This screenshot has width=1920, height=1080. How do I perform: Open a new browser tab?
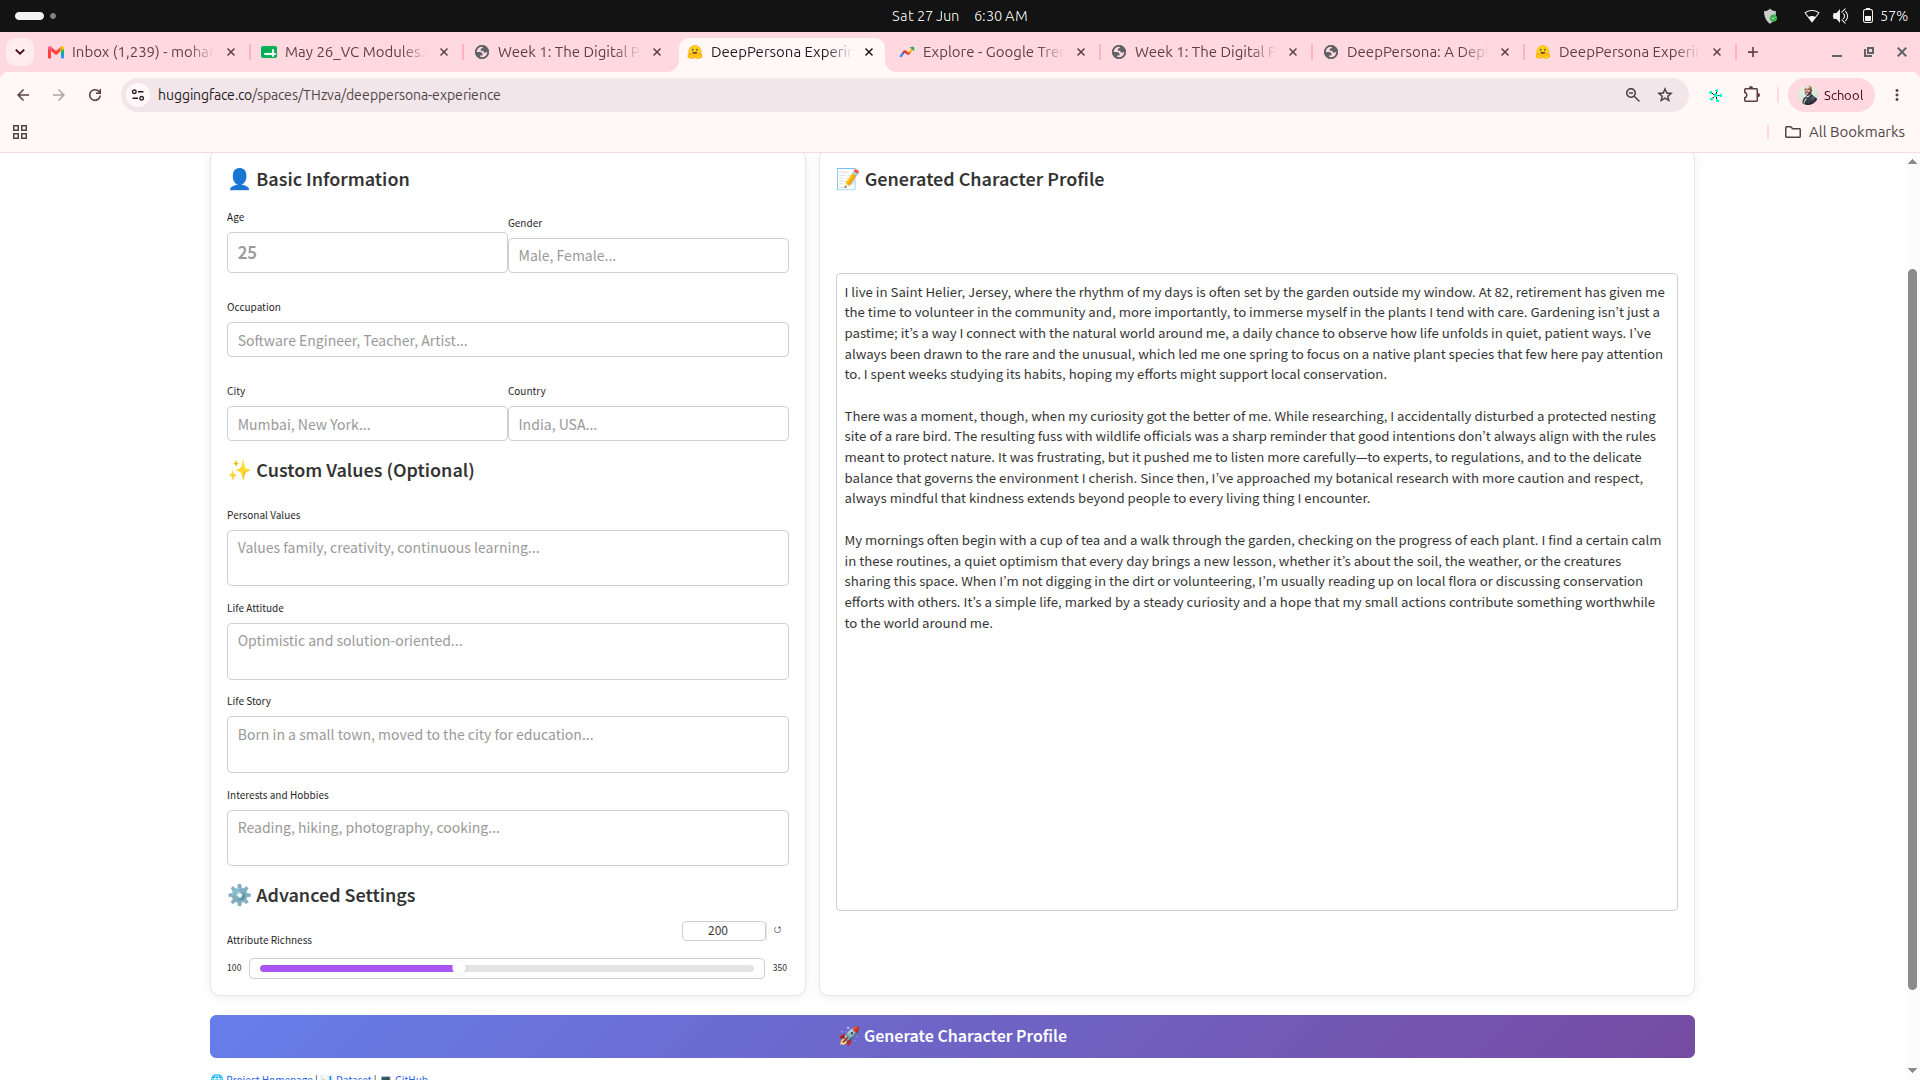(1753, 52)
